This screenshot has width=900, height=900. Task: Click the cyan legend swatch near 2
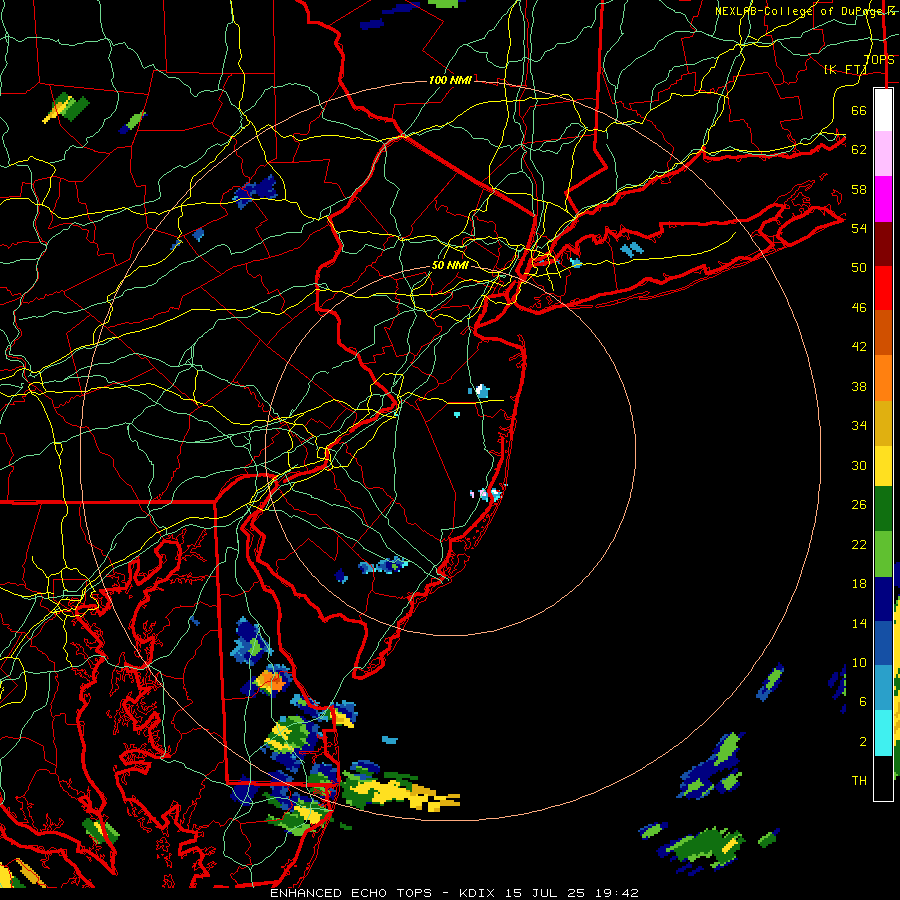click(x=883, y=733)
